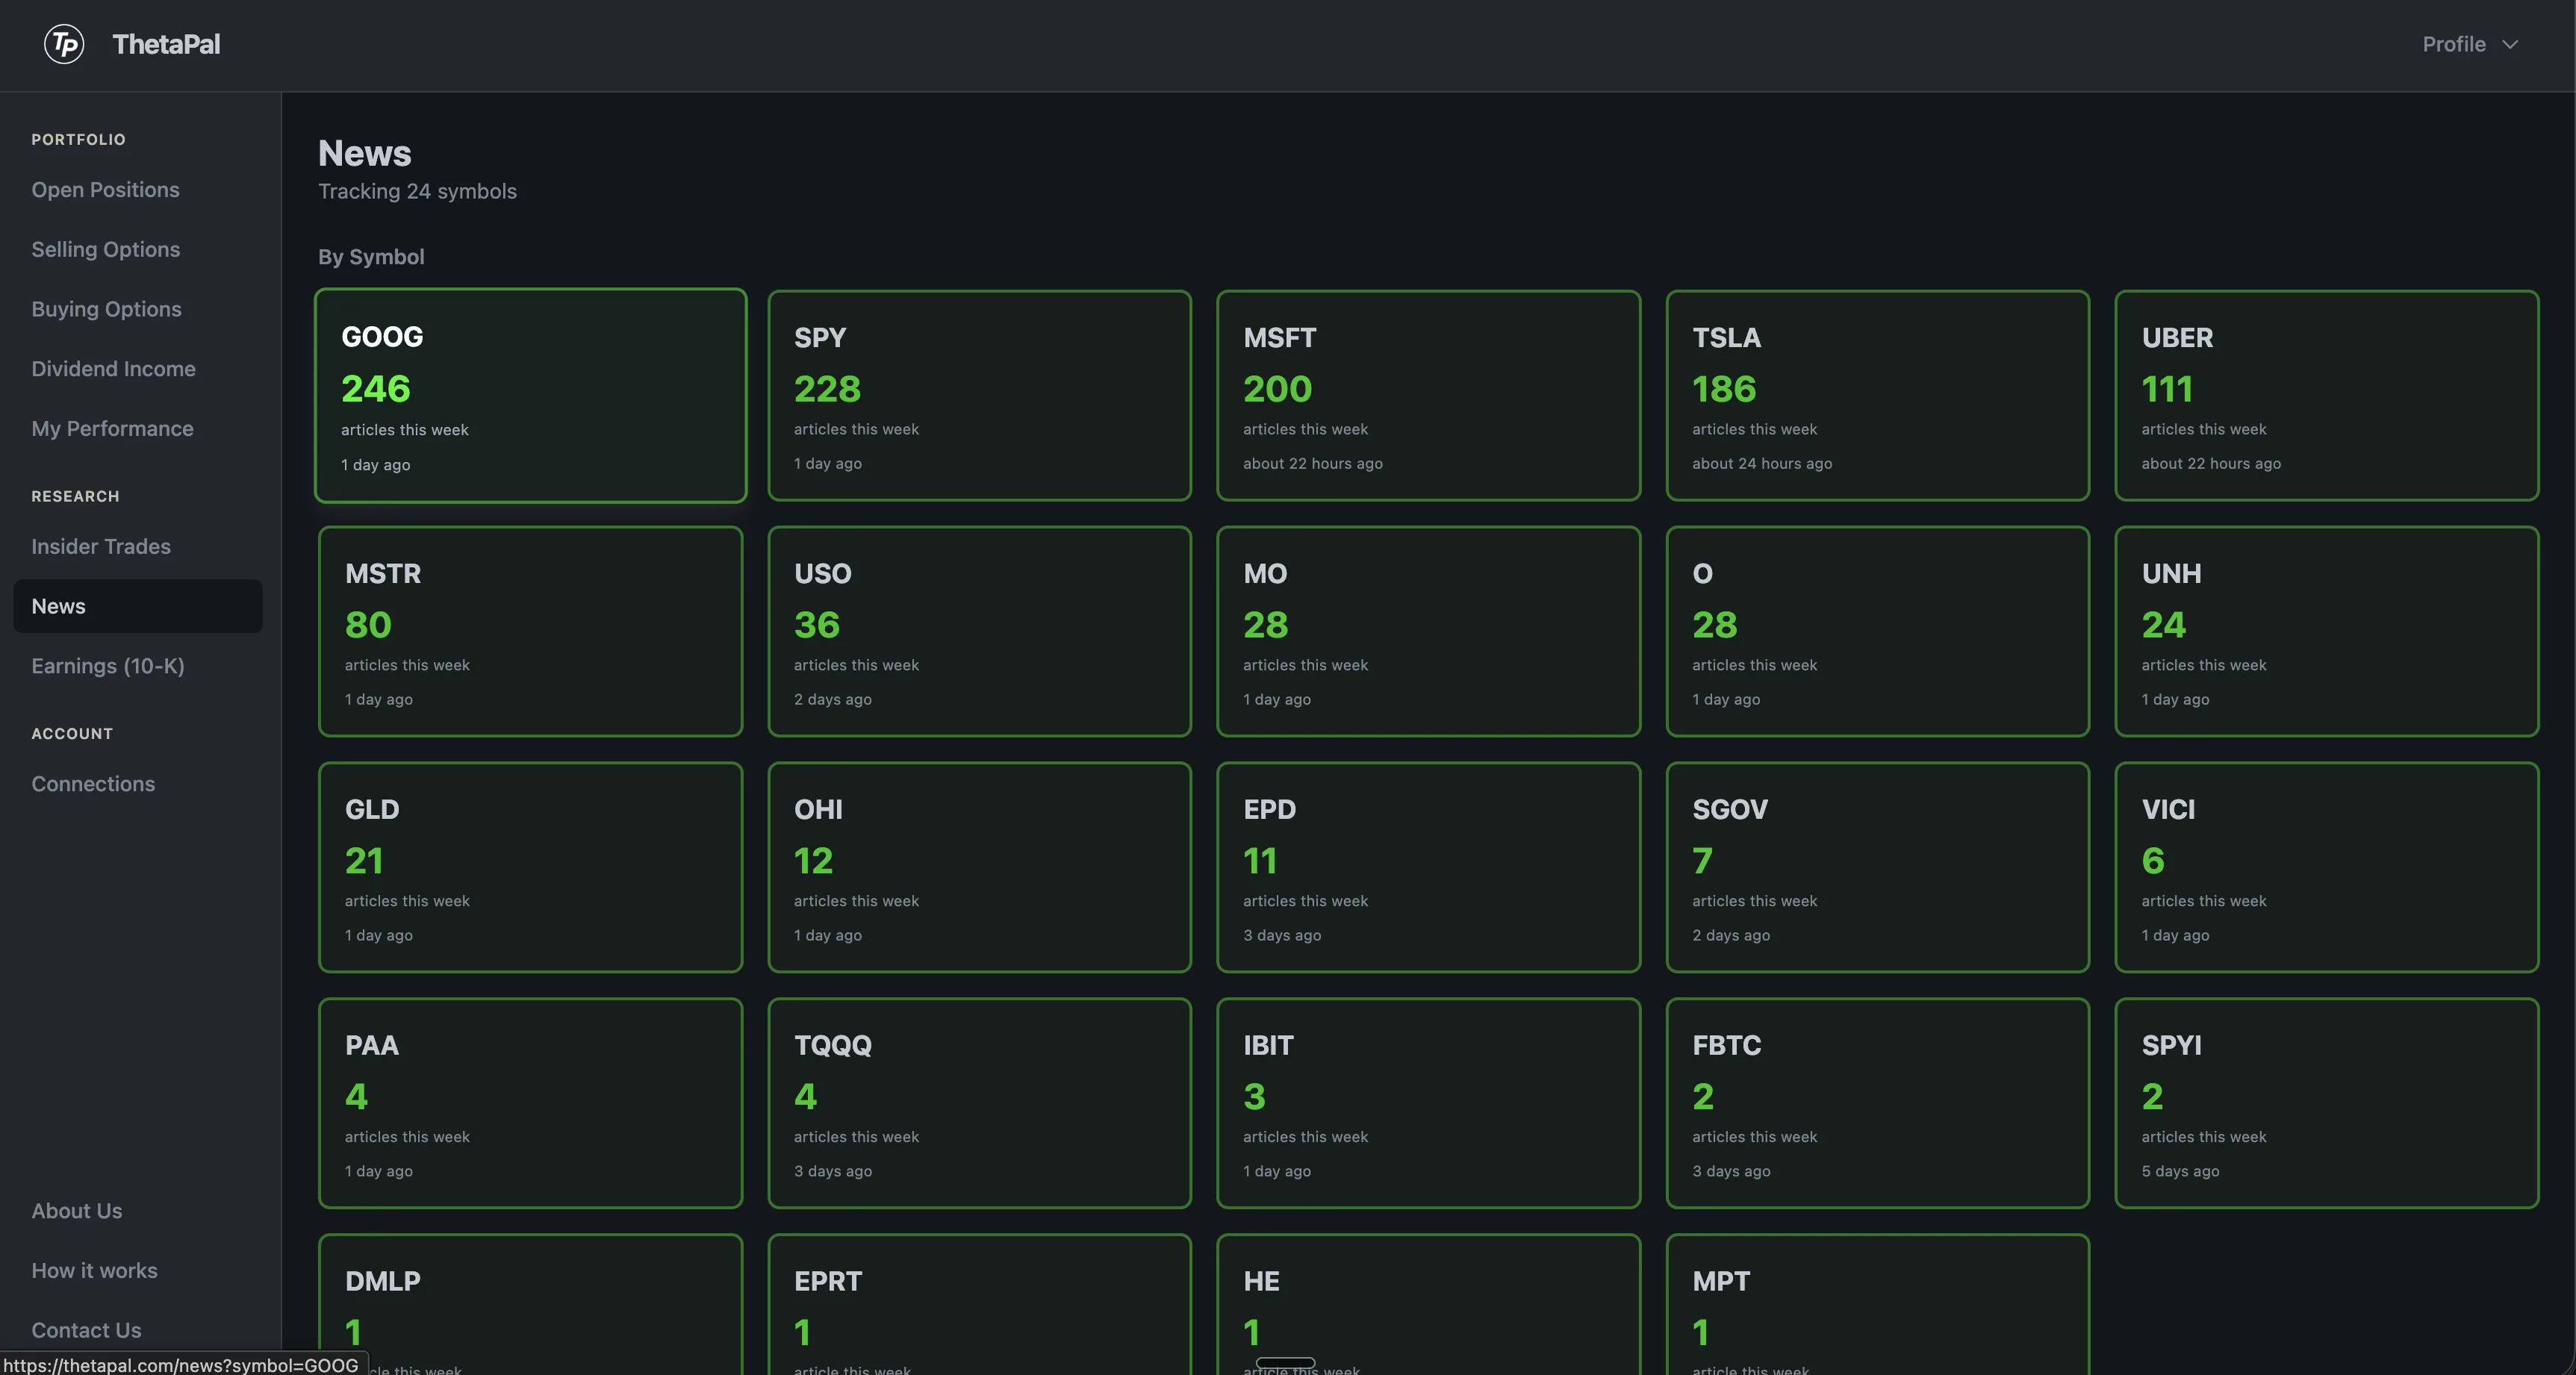2576x1375 pixels.
Task: Select the MO news card
Action: point(1428,631)
